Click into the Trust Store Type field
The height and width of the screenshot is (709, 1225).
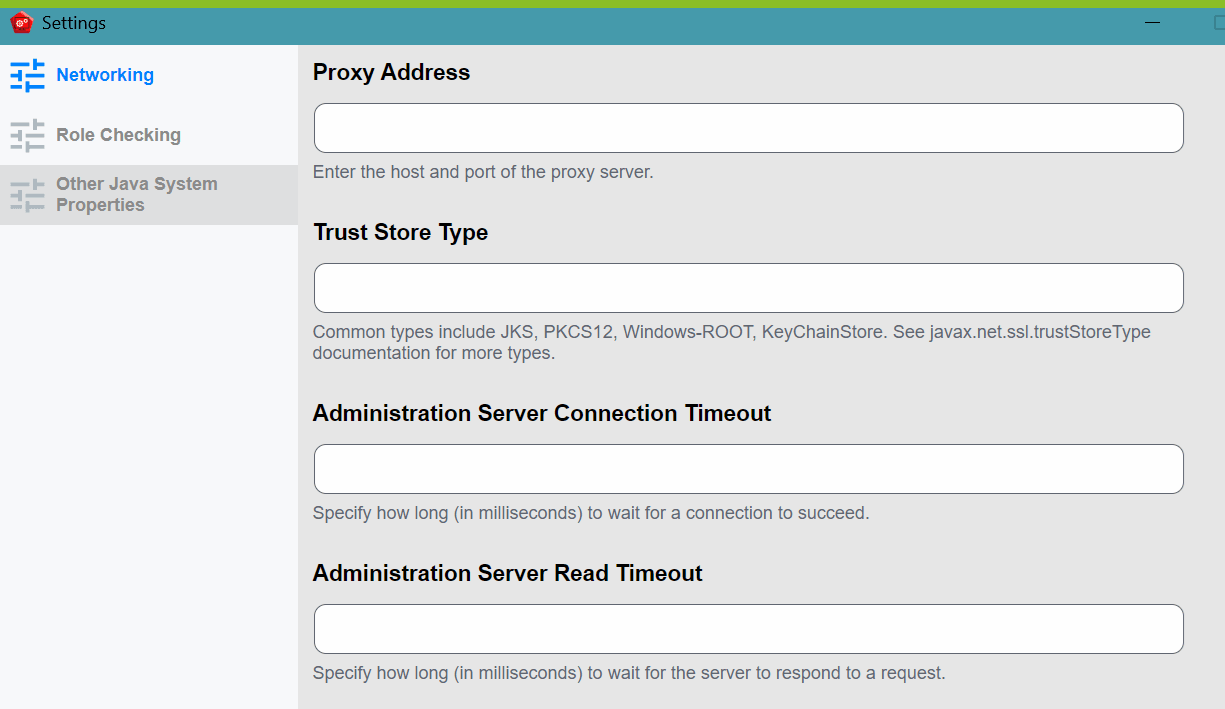tap(748, 288)
